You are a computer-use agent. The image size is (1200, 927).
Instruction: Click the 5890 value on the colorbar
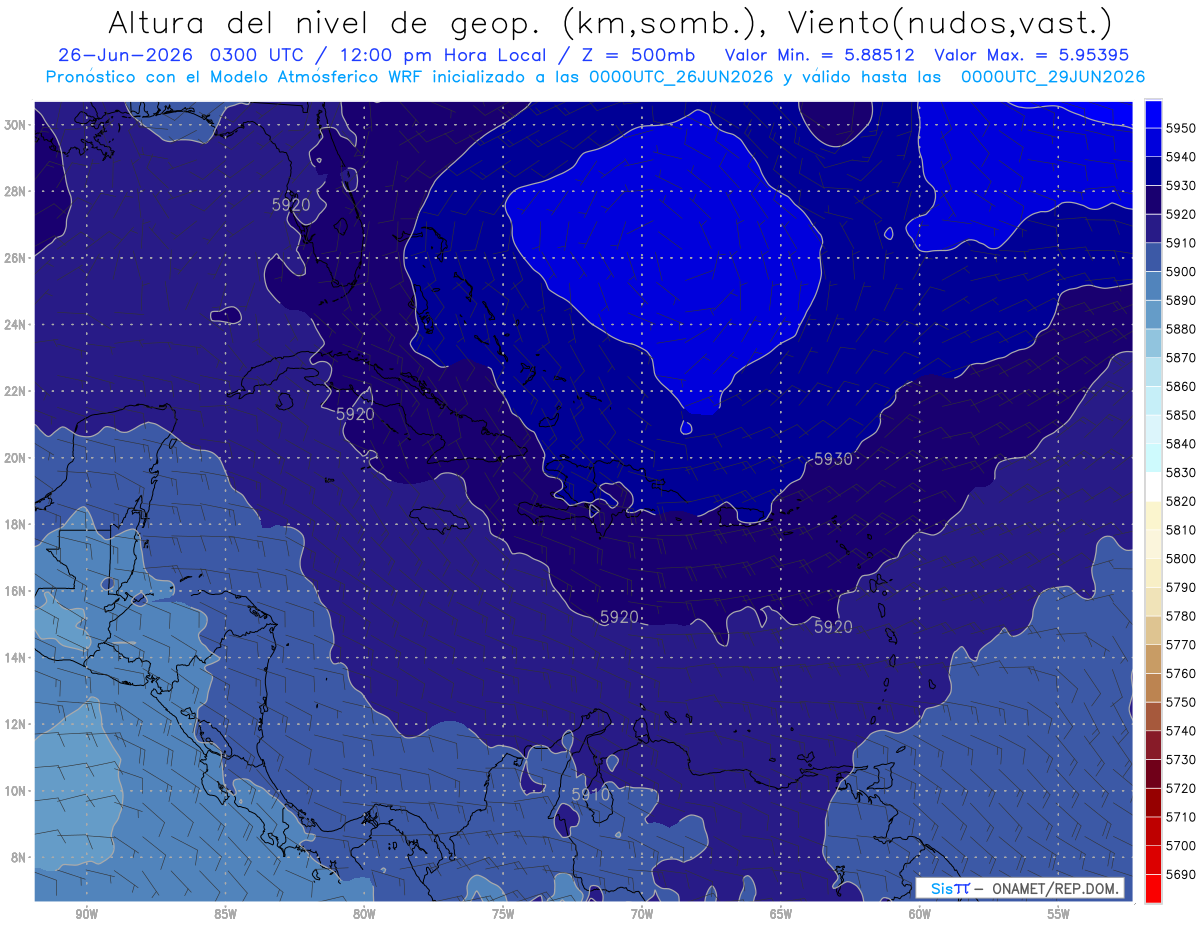pos(1181,300)
